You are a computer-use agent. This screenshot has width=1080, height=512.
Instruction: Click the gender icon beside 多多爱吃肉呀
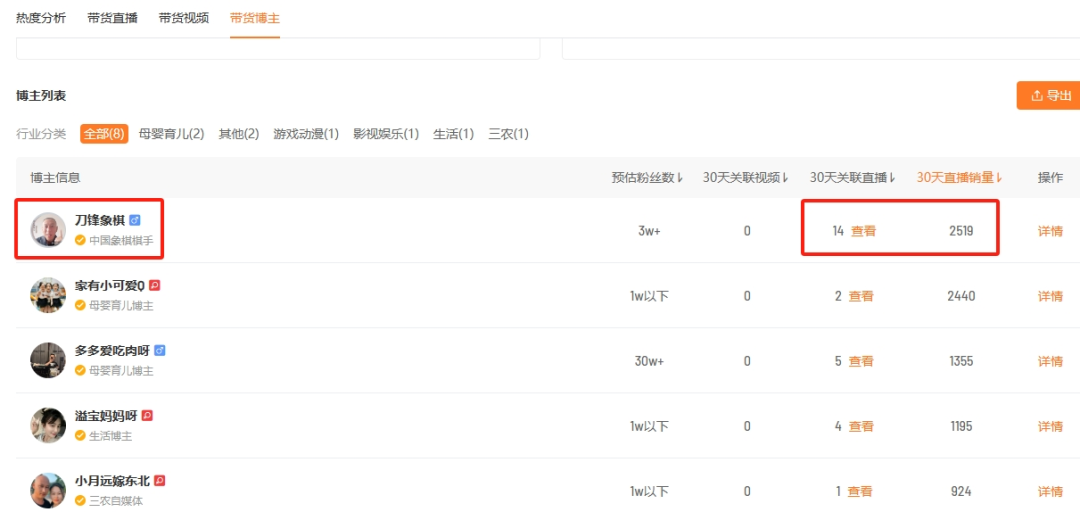[x=160, y=350]
